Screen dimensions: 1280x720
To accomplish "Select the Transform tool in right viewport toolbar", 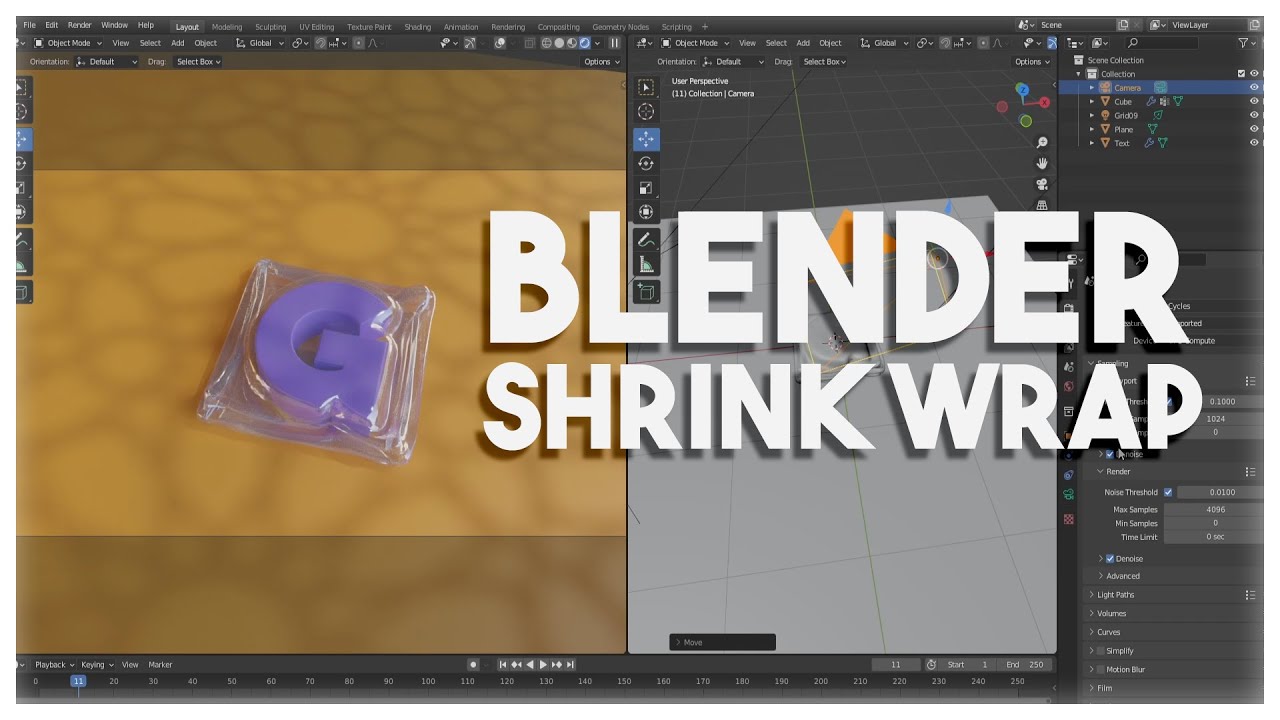I will point(645,212).
